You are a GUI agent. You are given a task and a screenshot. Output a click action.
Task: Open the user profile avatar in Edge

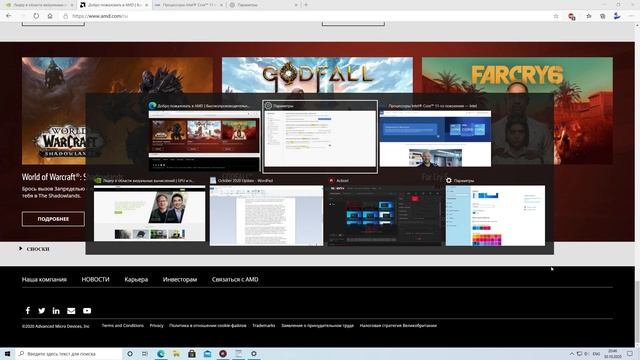pos(617,16)
